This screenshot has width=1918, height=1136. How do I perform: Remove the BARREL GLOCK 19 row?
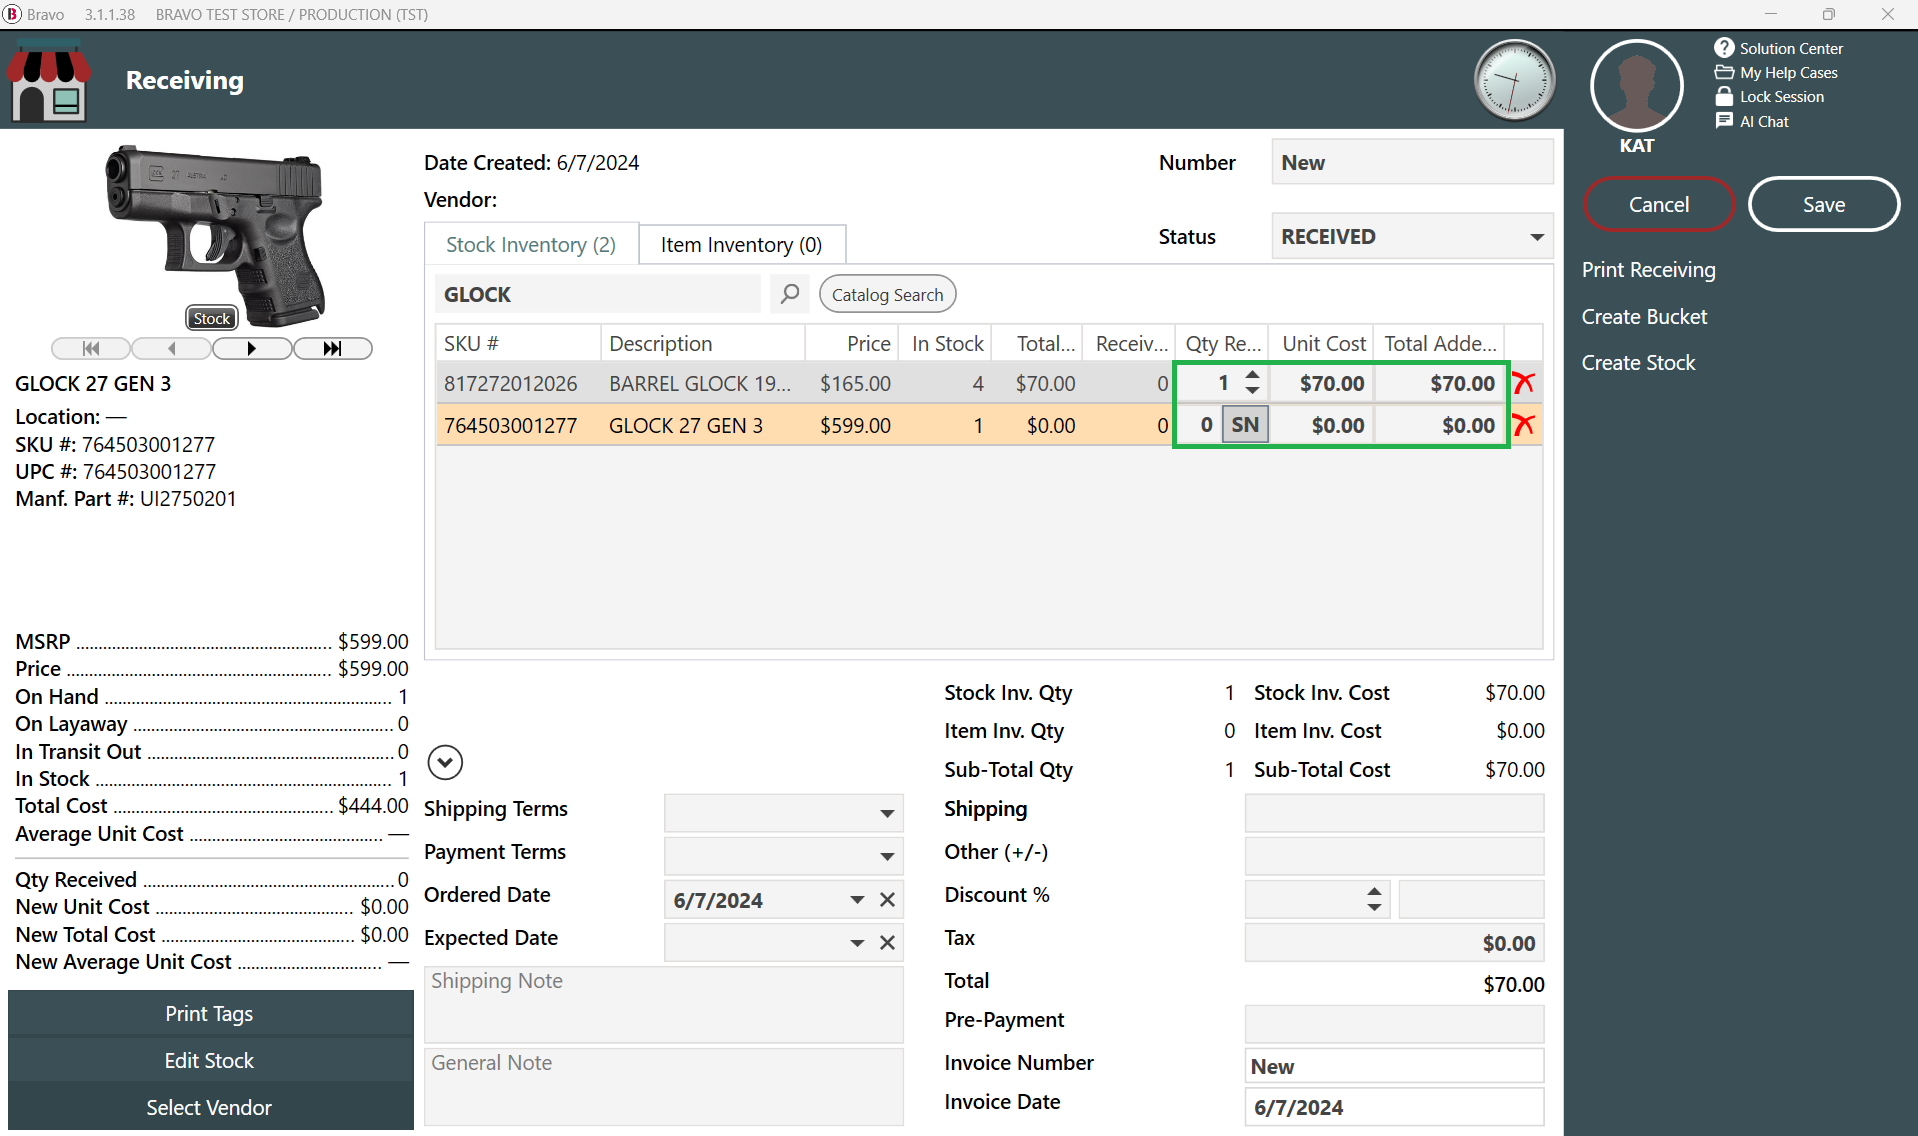click(1524, 383)
